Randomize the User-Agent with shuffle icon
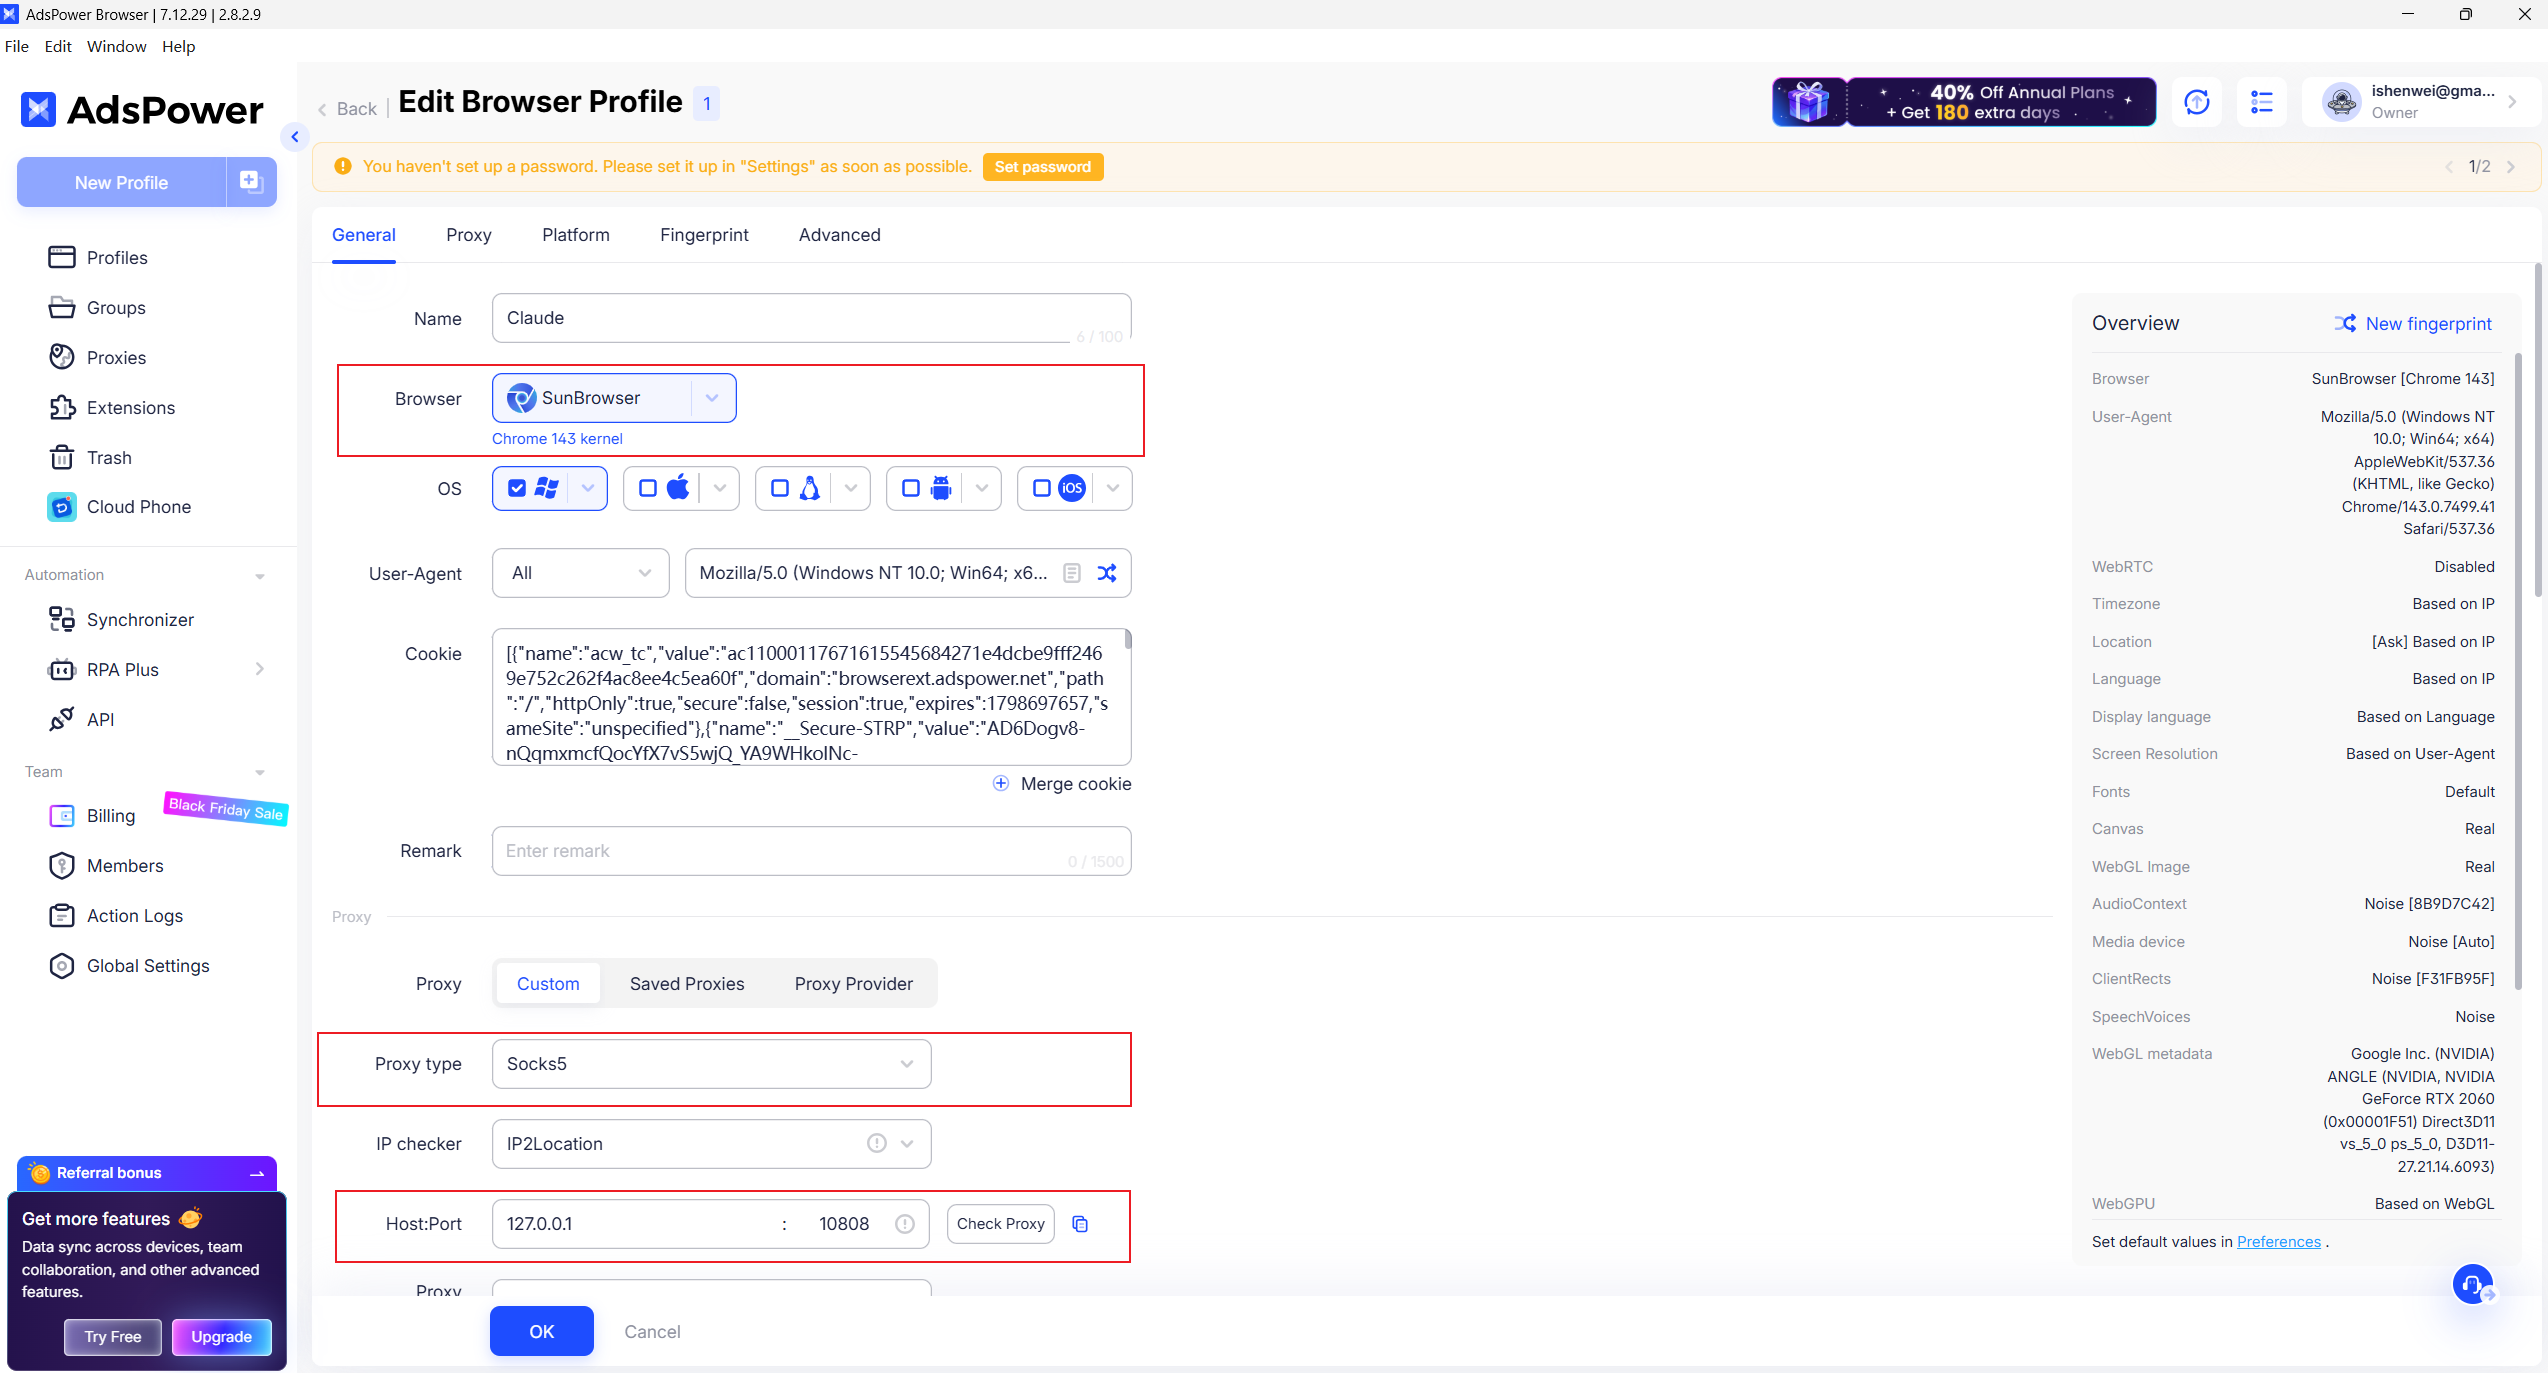Image resolution: width=2548 pixels, height=1373 pixels. click(x=1106, y=573)
